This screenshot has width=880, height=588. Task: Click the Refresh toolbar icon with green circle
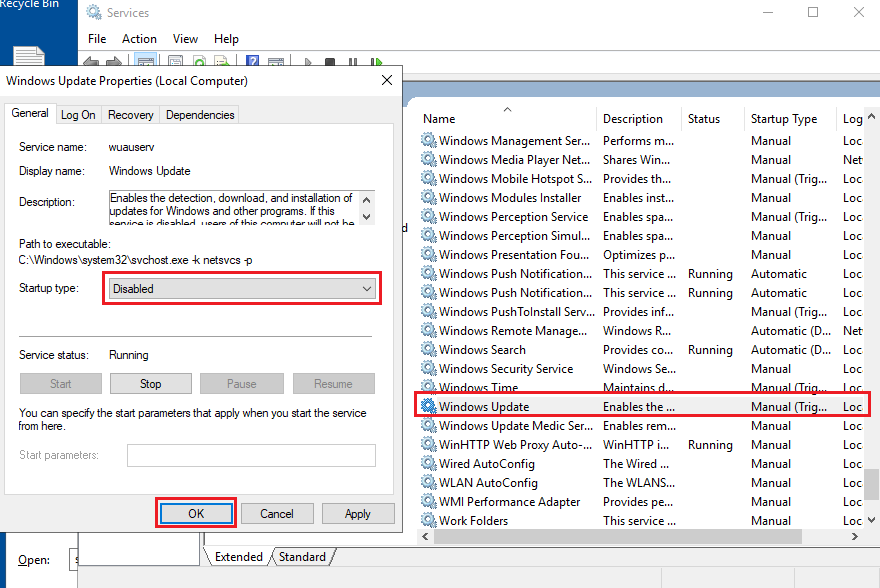(x=199, y=61)
